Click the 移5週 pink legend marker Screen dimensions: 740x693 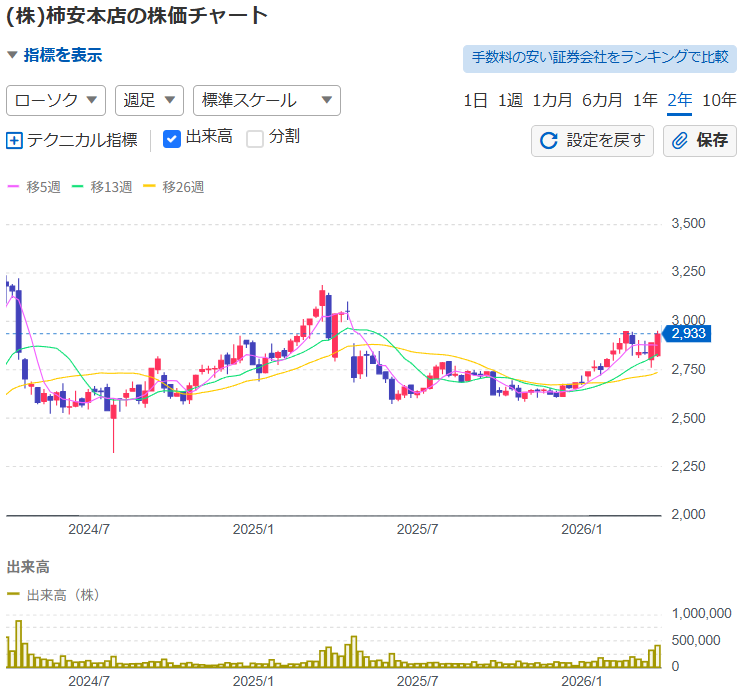coord(13,186)
